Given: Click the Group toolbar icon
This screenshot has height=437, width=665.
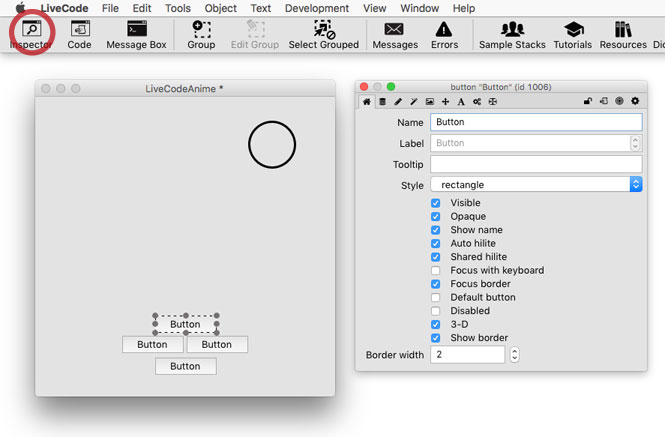Looking at the screenshot, I should 201,34.
